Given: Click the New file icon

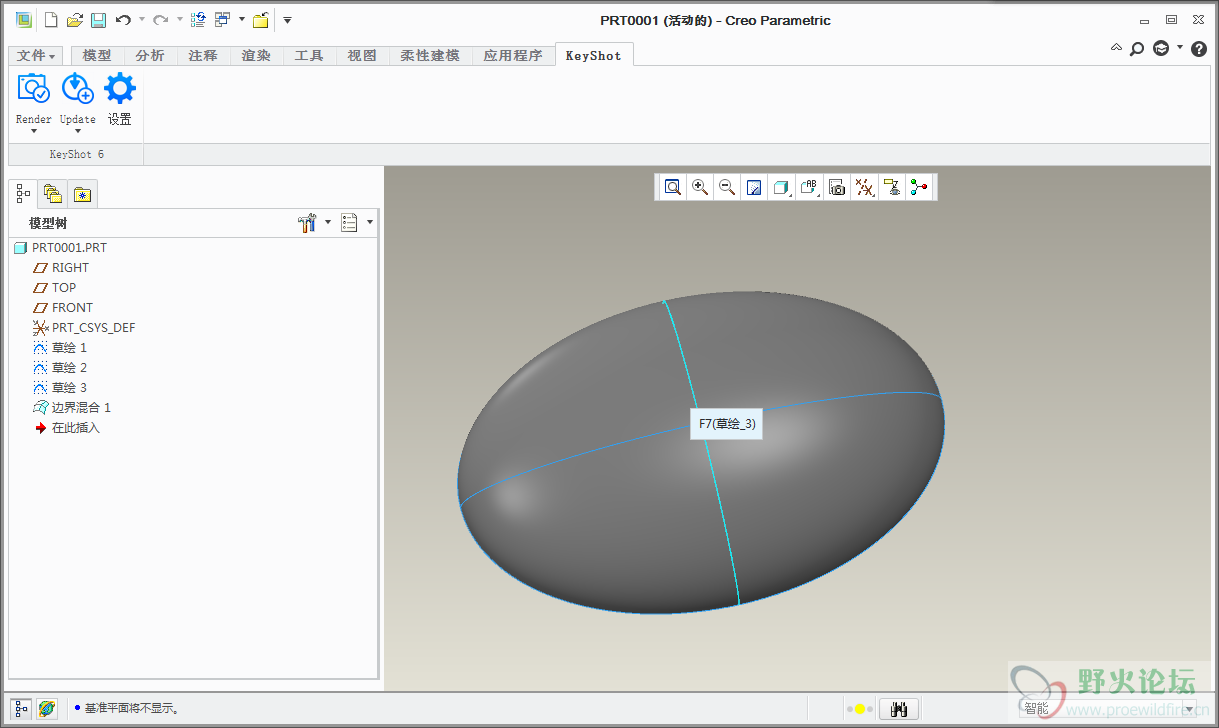Looking at the screenshot, I should [x=51, y=20].
